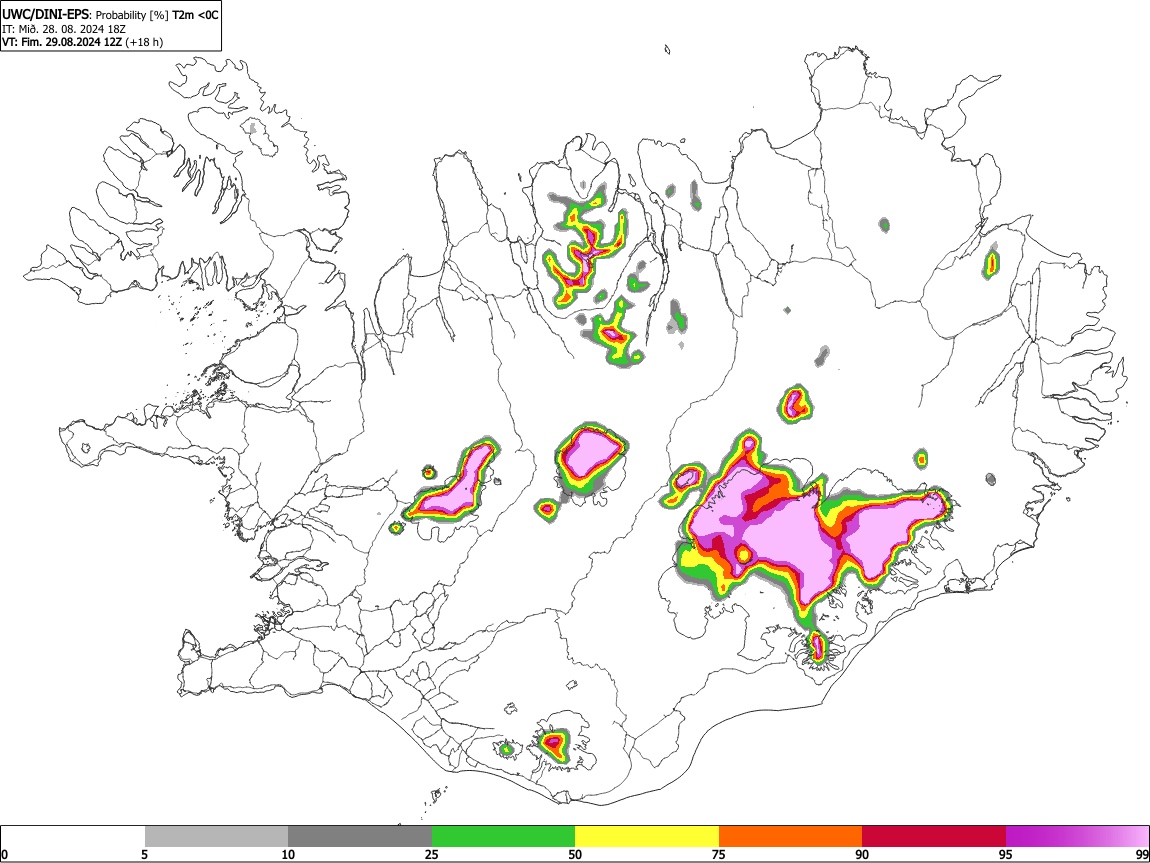Viewport: 1150px width, 863px height.
Task: Click the white 0-5 legend swatch
Action: pyautogui.click(x=73, y=837)
